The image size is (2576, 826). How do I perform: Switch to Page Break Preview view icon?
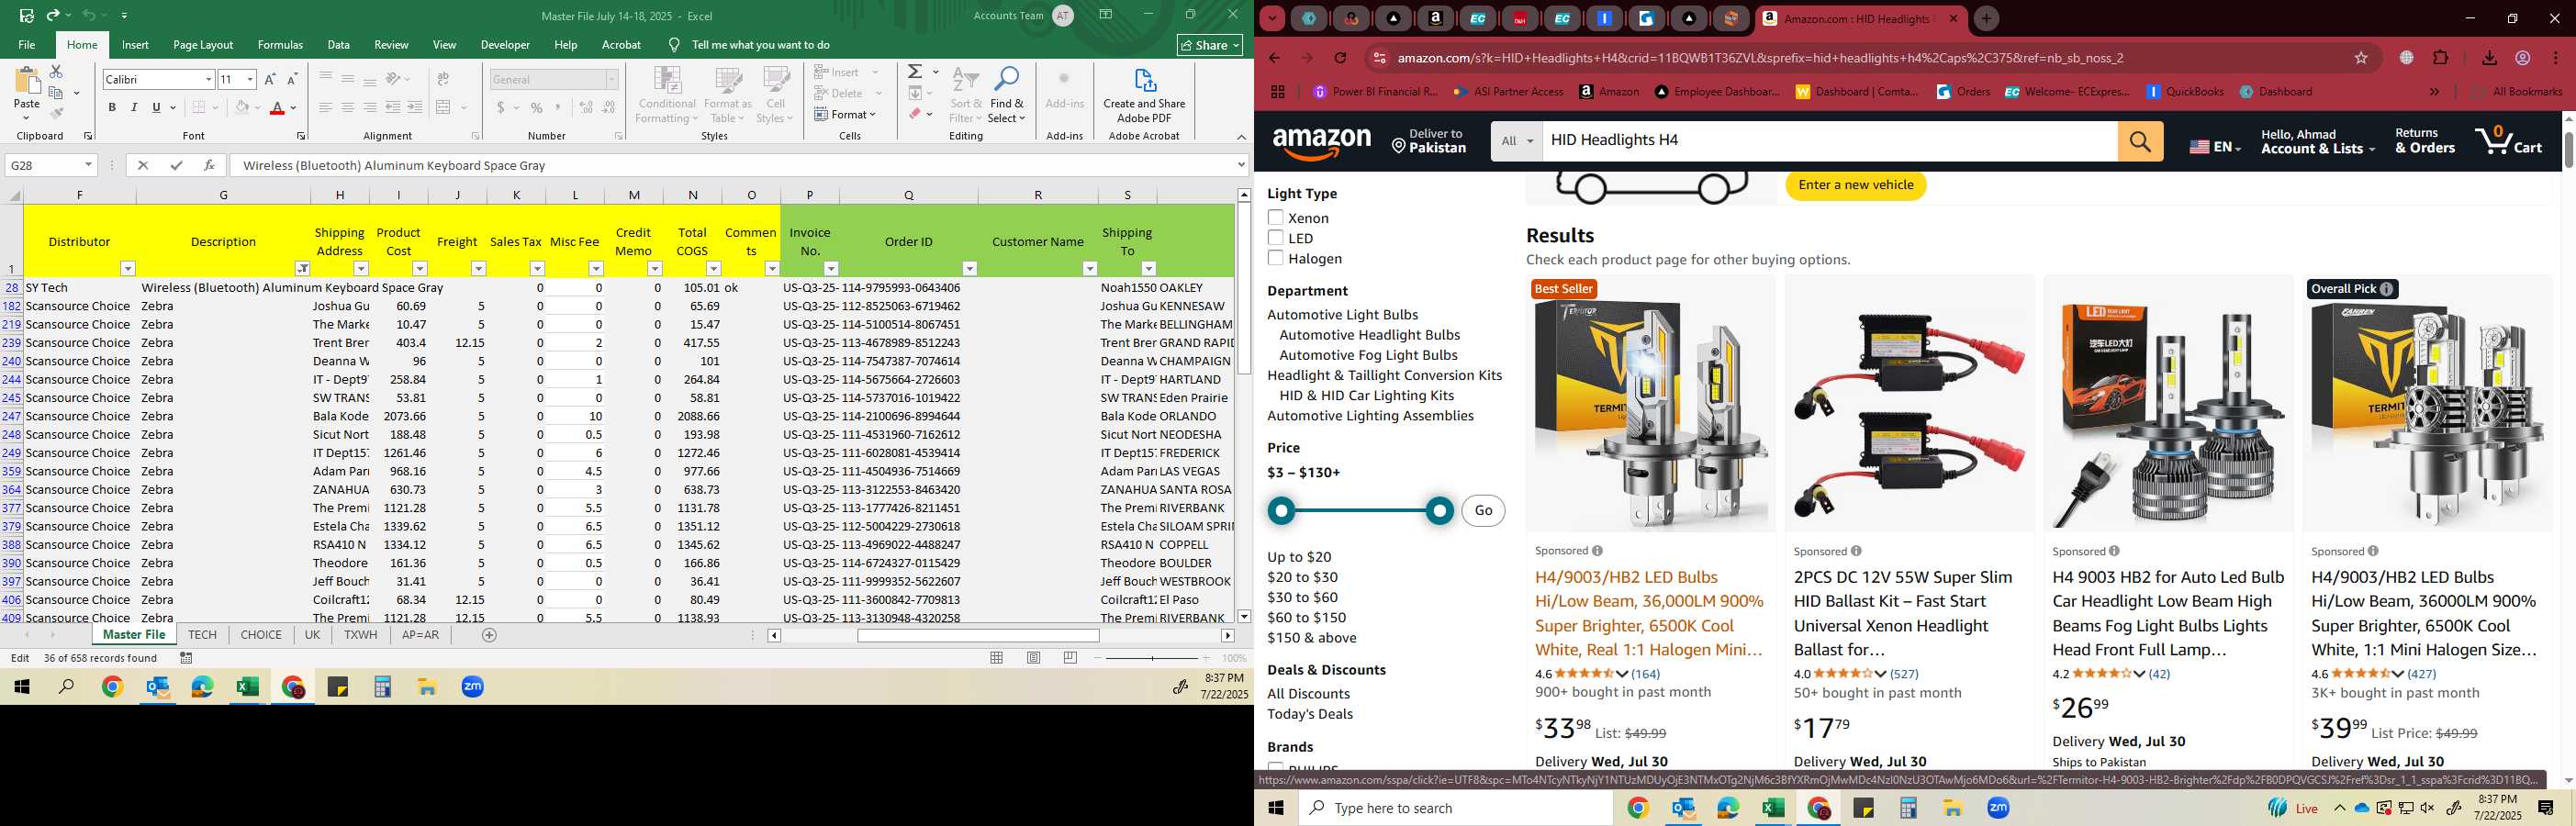(1071, 658)
